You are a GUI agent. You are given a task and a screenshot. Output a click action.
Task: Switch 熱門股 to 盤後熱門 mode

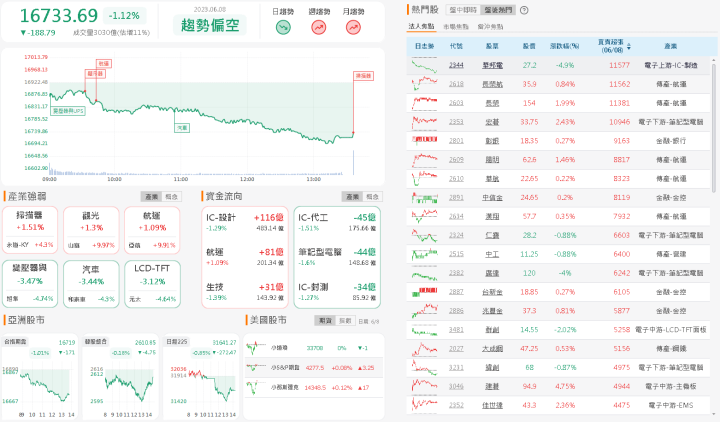pos(498,10)
